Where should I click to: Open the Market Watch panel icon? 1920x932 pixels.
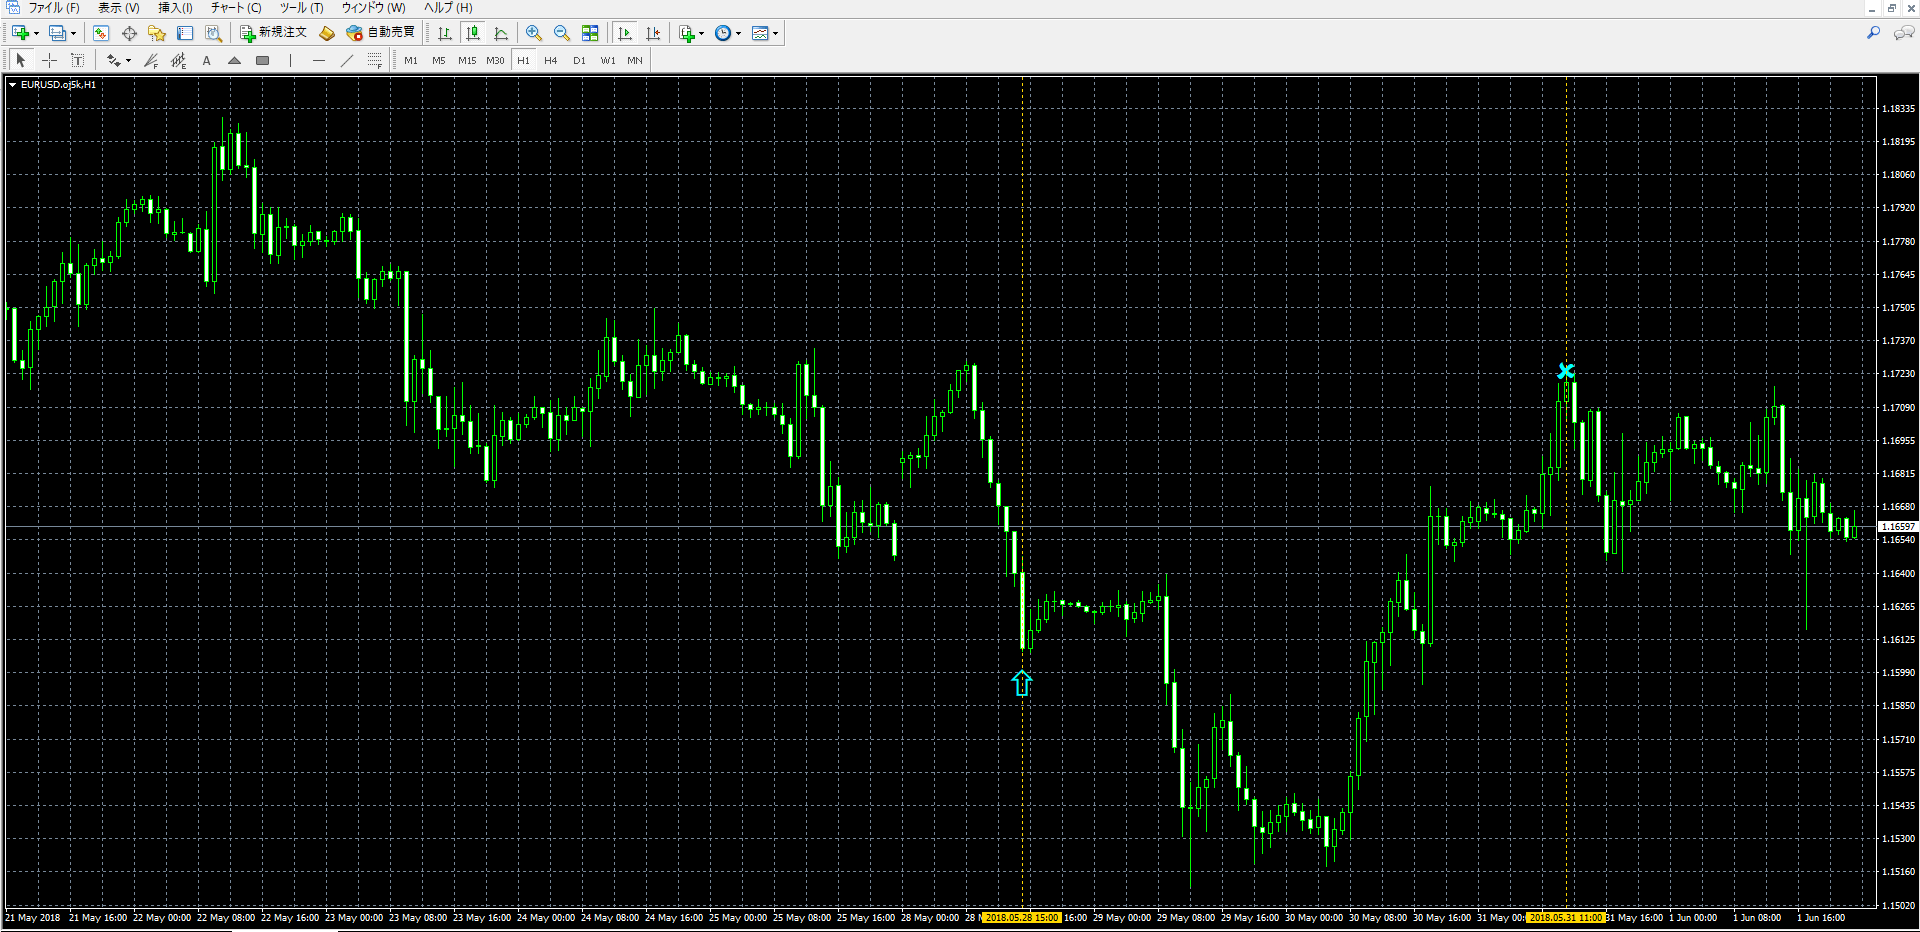tap(101, 33)
